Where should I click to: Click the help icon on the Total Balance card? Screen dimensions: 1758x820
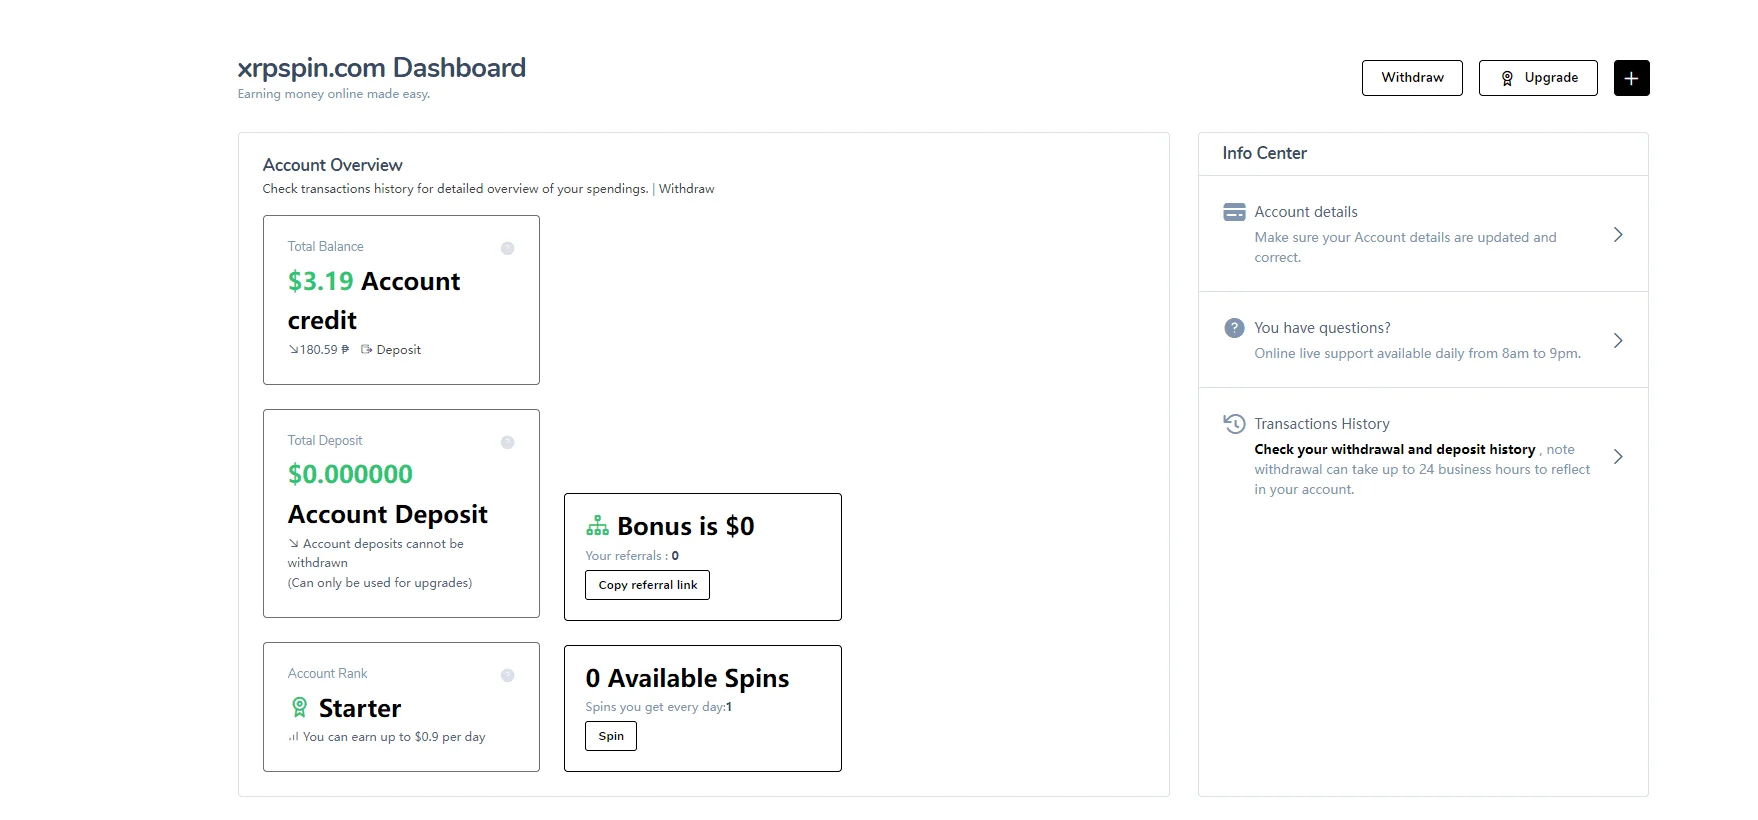[508, 248]
